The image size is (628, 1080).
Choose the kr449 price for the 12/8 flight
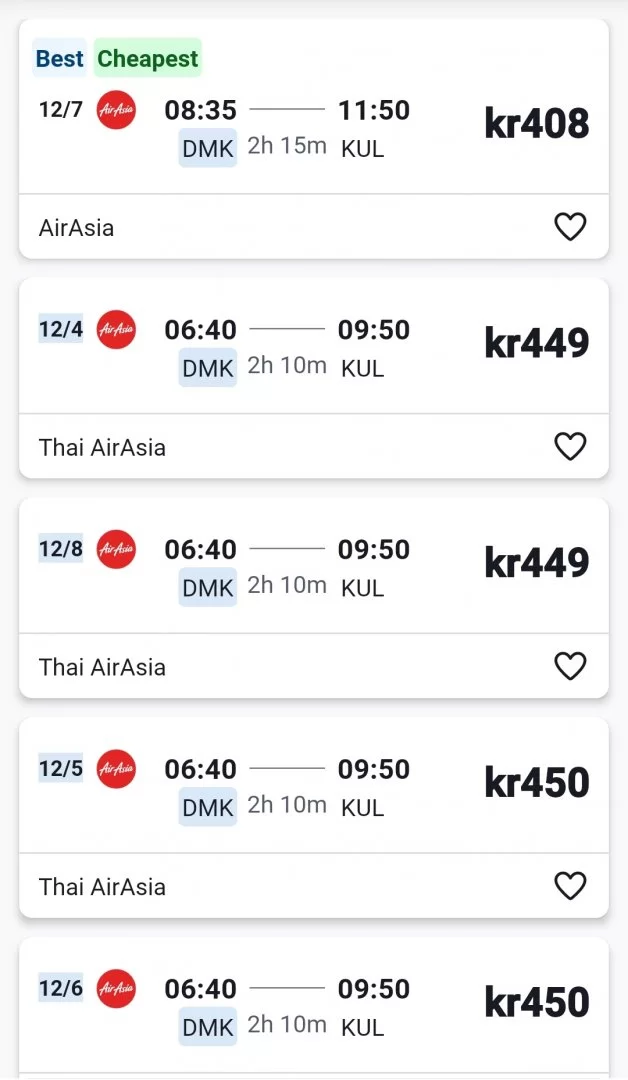tap(537, 563)
